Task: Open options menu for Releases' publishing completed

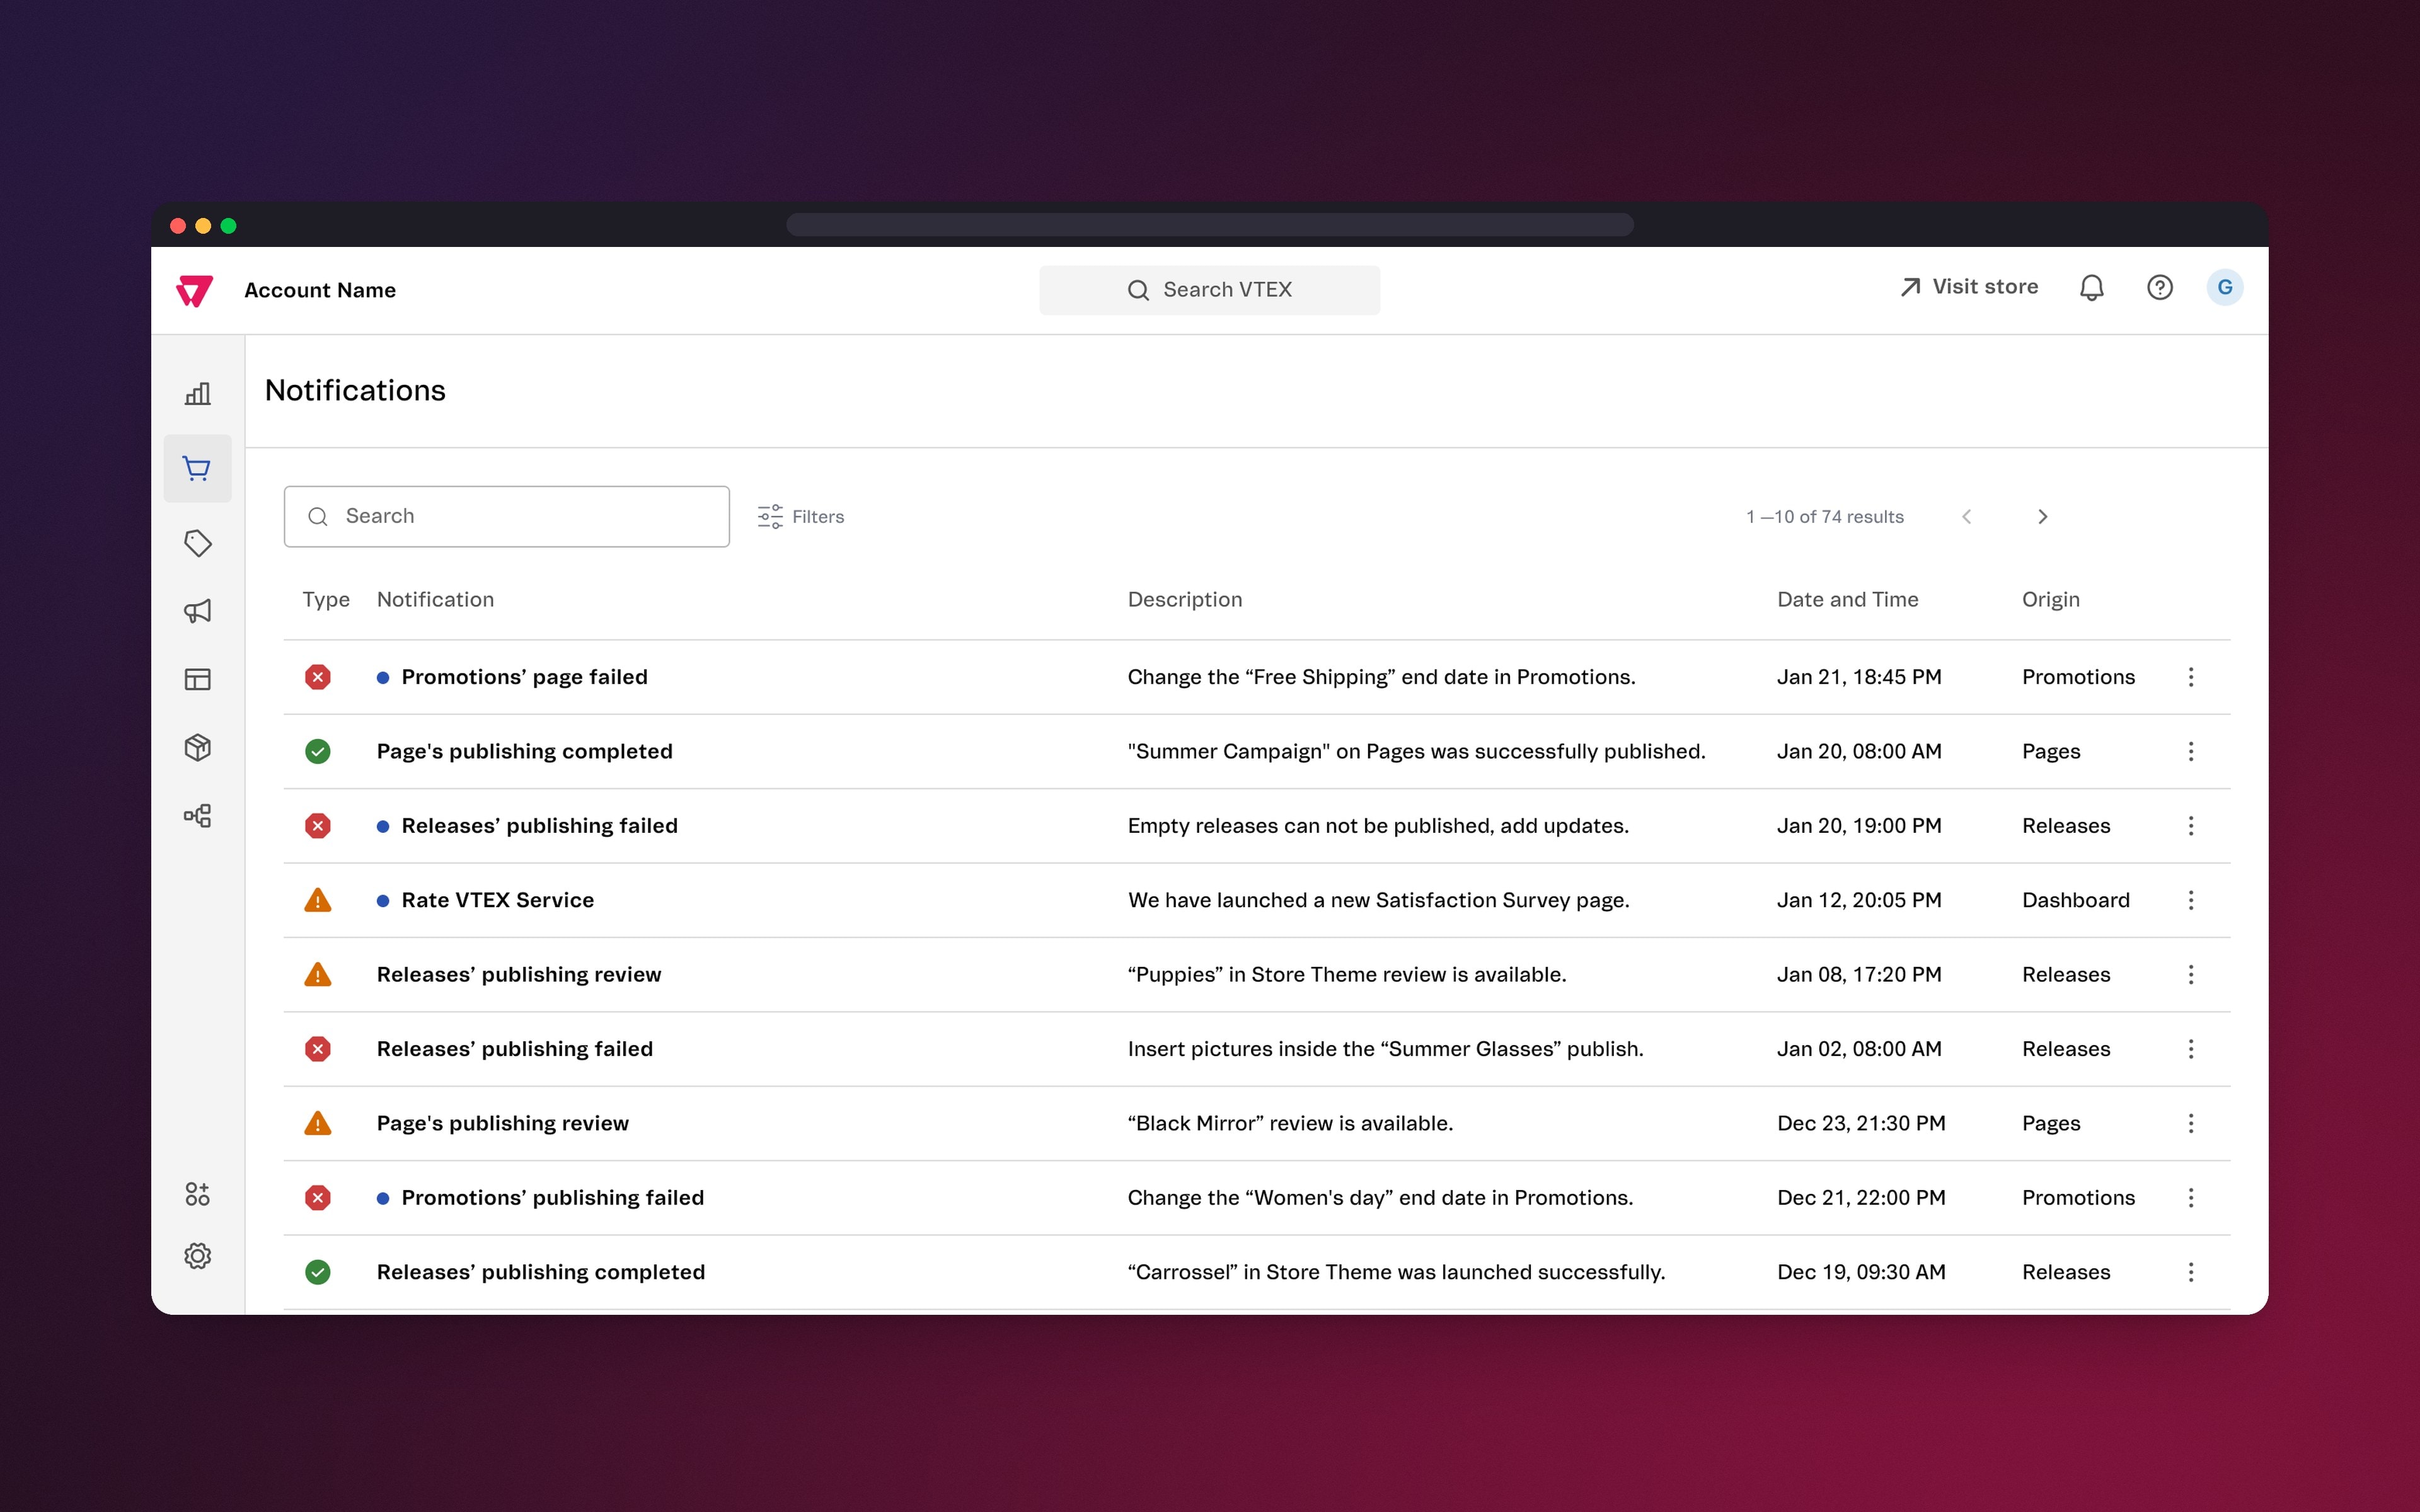Action: [x=2191, y=1272]
